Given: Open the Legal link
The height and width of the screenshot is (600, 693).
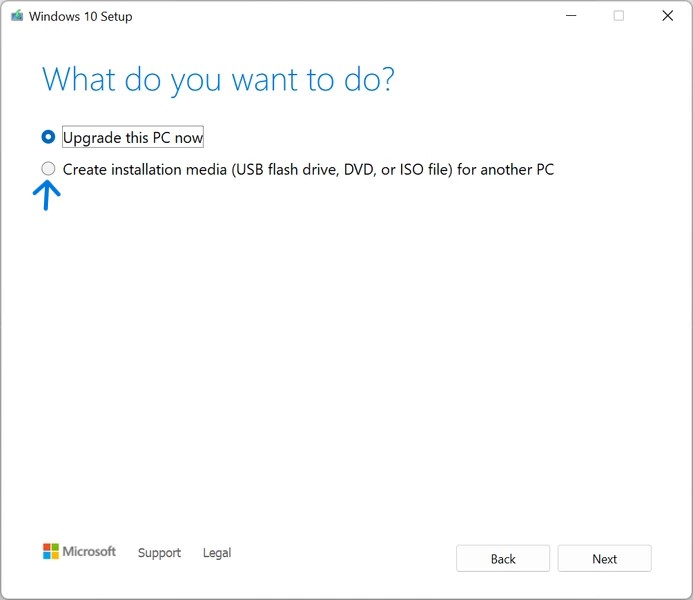Looking at the screenshot, I should pyautogui.click(x=217, y=552).
